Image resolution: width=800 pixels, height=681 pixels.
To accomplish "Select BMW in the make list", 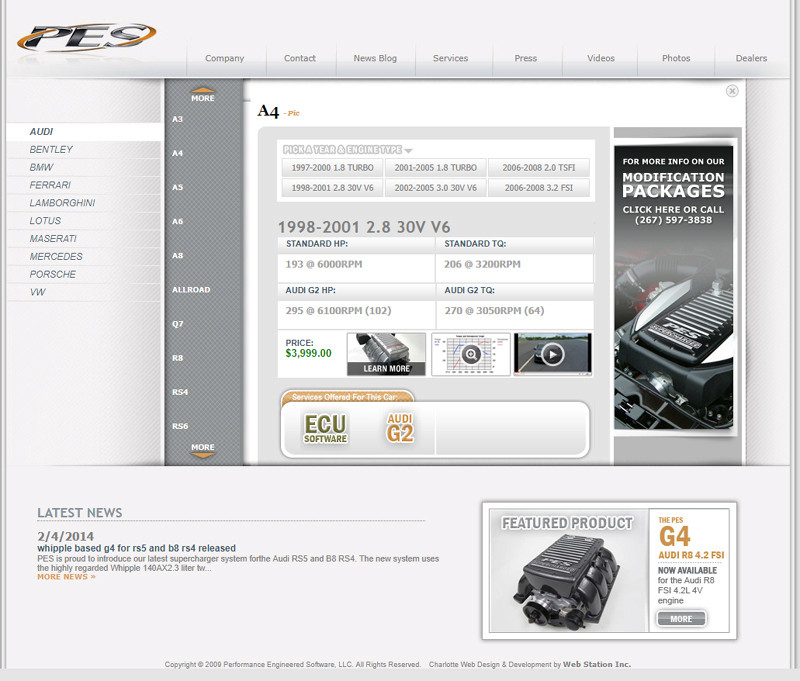I will pos(84,167).
